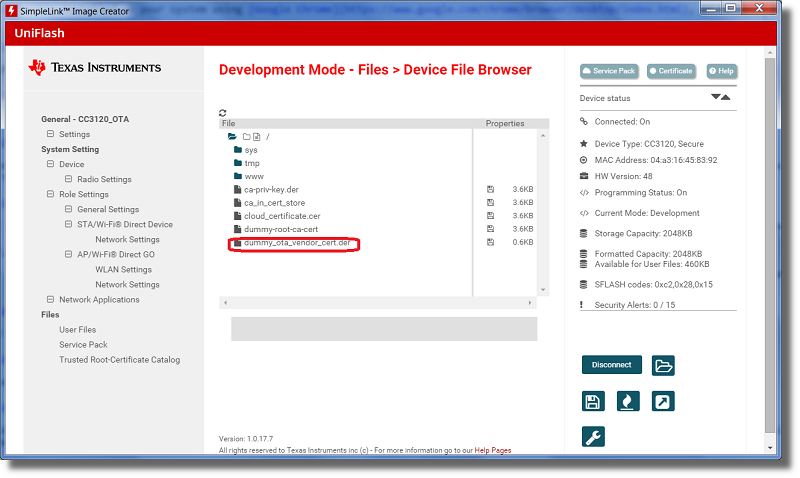Open the Service Pack sidebar item
The width and height of the screenshot is (800, 478).
tap(83, 344)
